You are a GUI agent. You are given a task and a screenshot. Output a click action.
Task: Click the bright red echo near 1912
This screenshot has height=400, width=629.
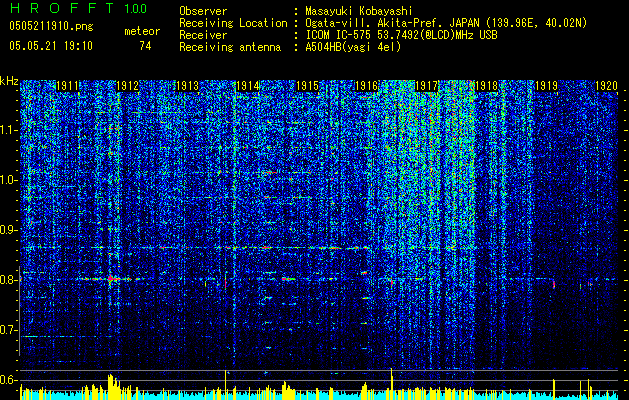(112, 278)
